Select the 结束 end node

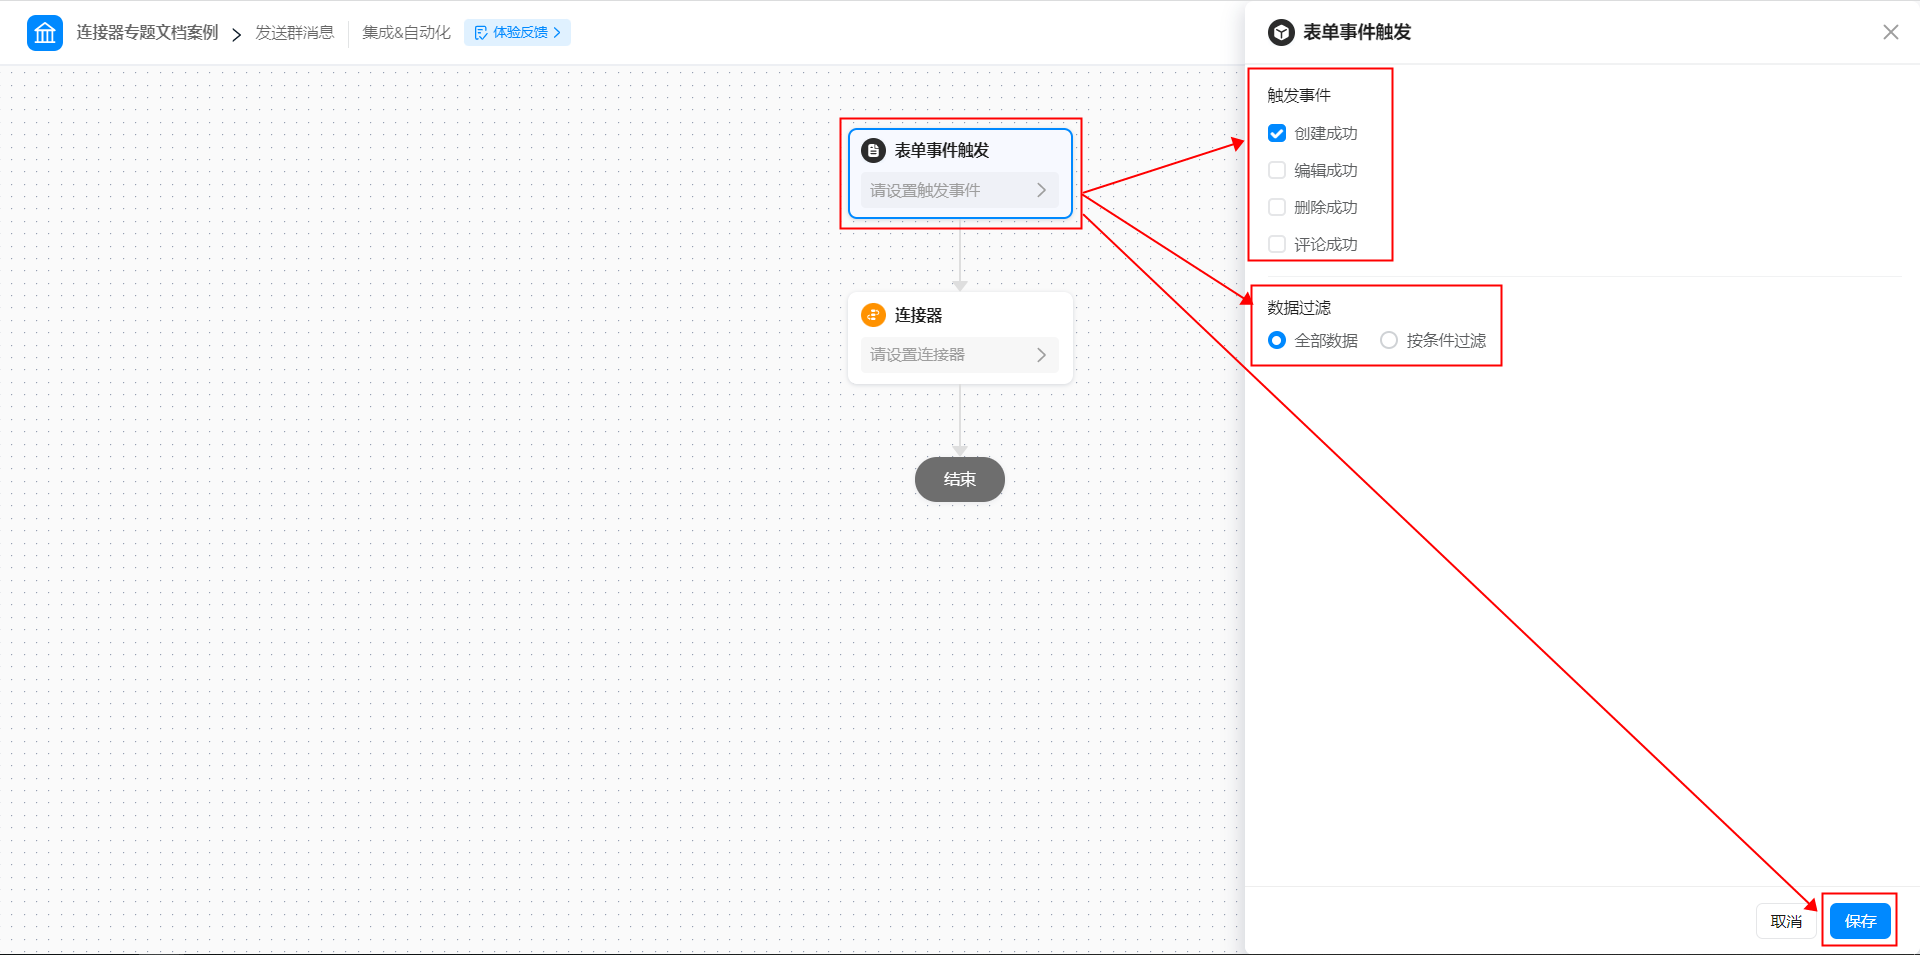click(960, 479)
